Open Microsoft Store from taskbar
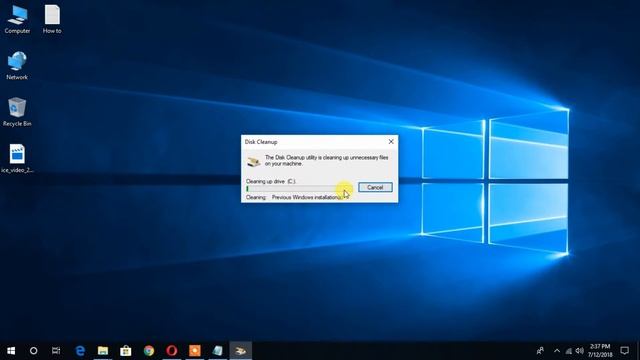 click(126, 351)
